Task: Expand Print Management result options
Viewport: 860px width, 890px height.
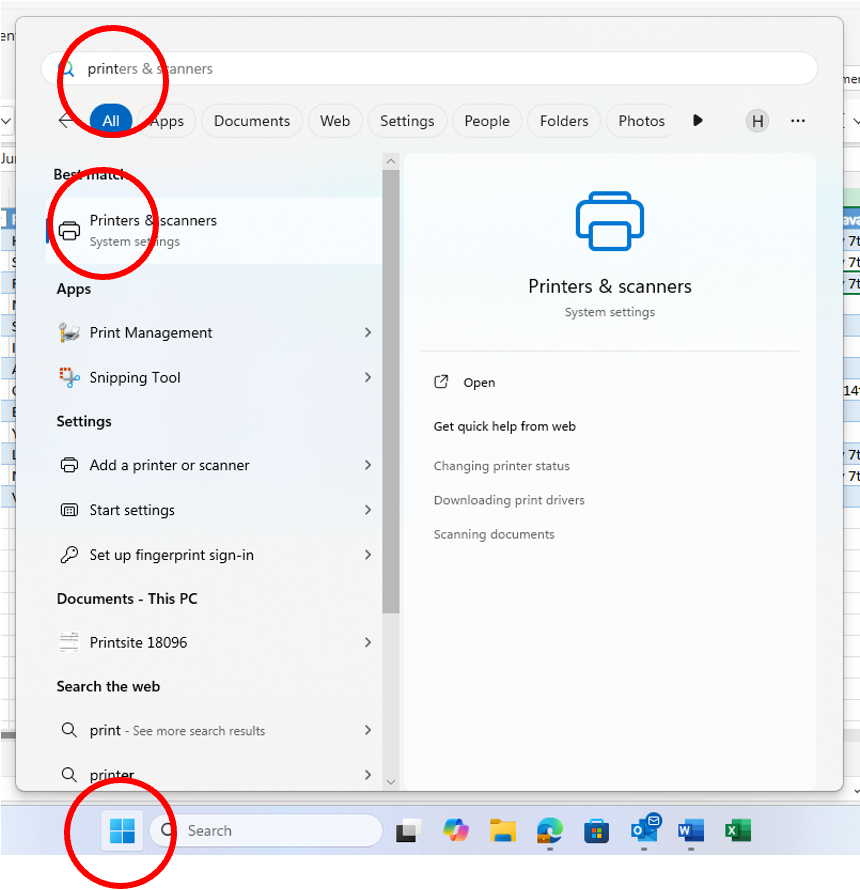Action: [x=368, y=332]
